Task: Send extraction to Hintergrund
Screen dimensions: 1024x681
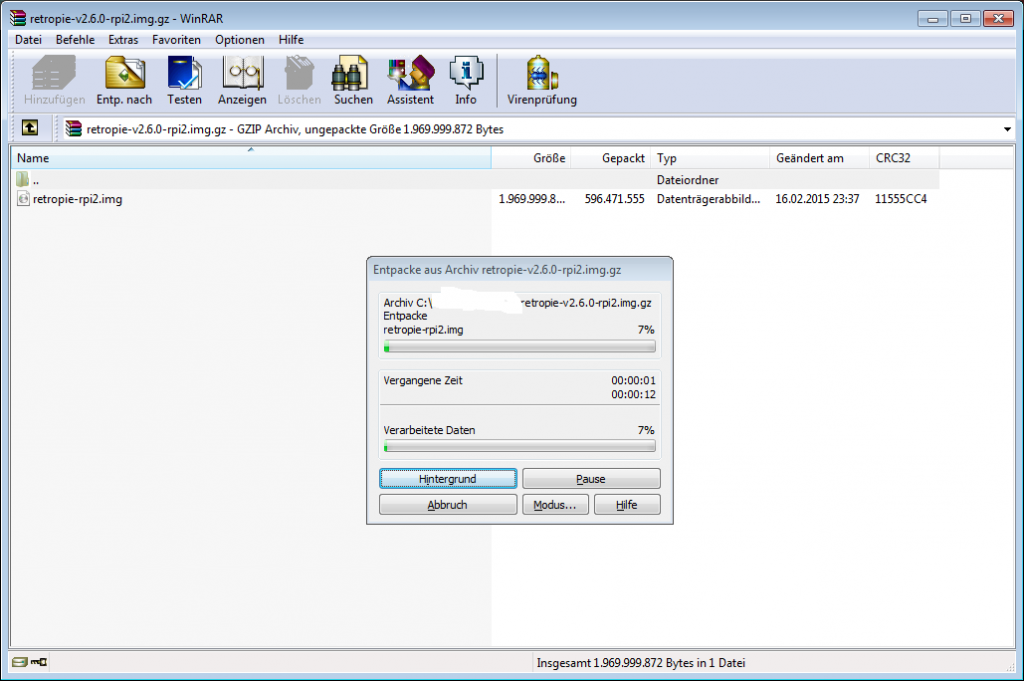Action: tap(447, 478)
